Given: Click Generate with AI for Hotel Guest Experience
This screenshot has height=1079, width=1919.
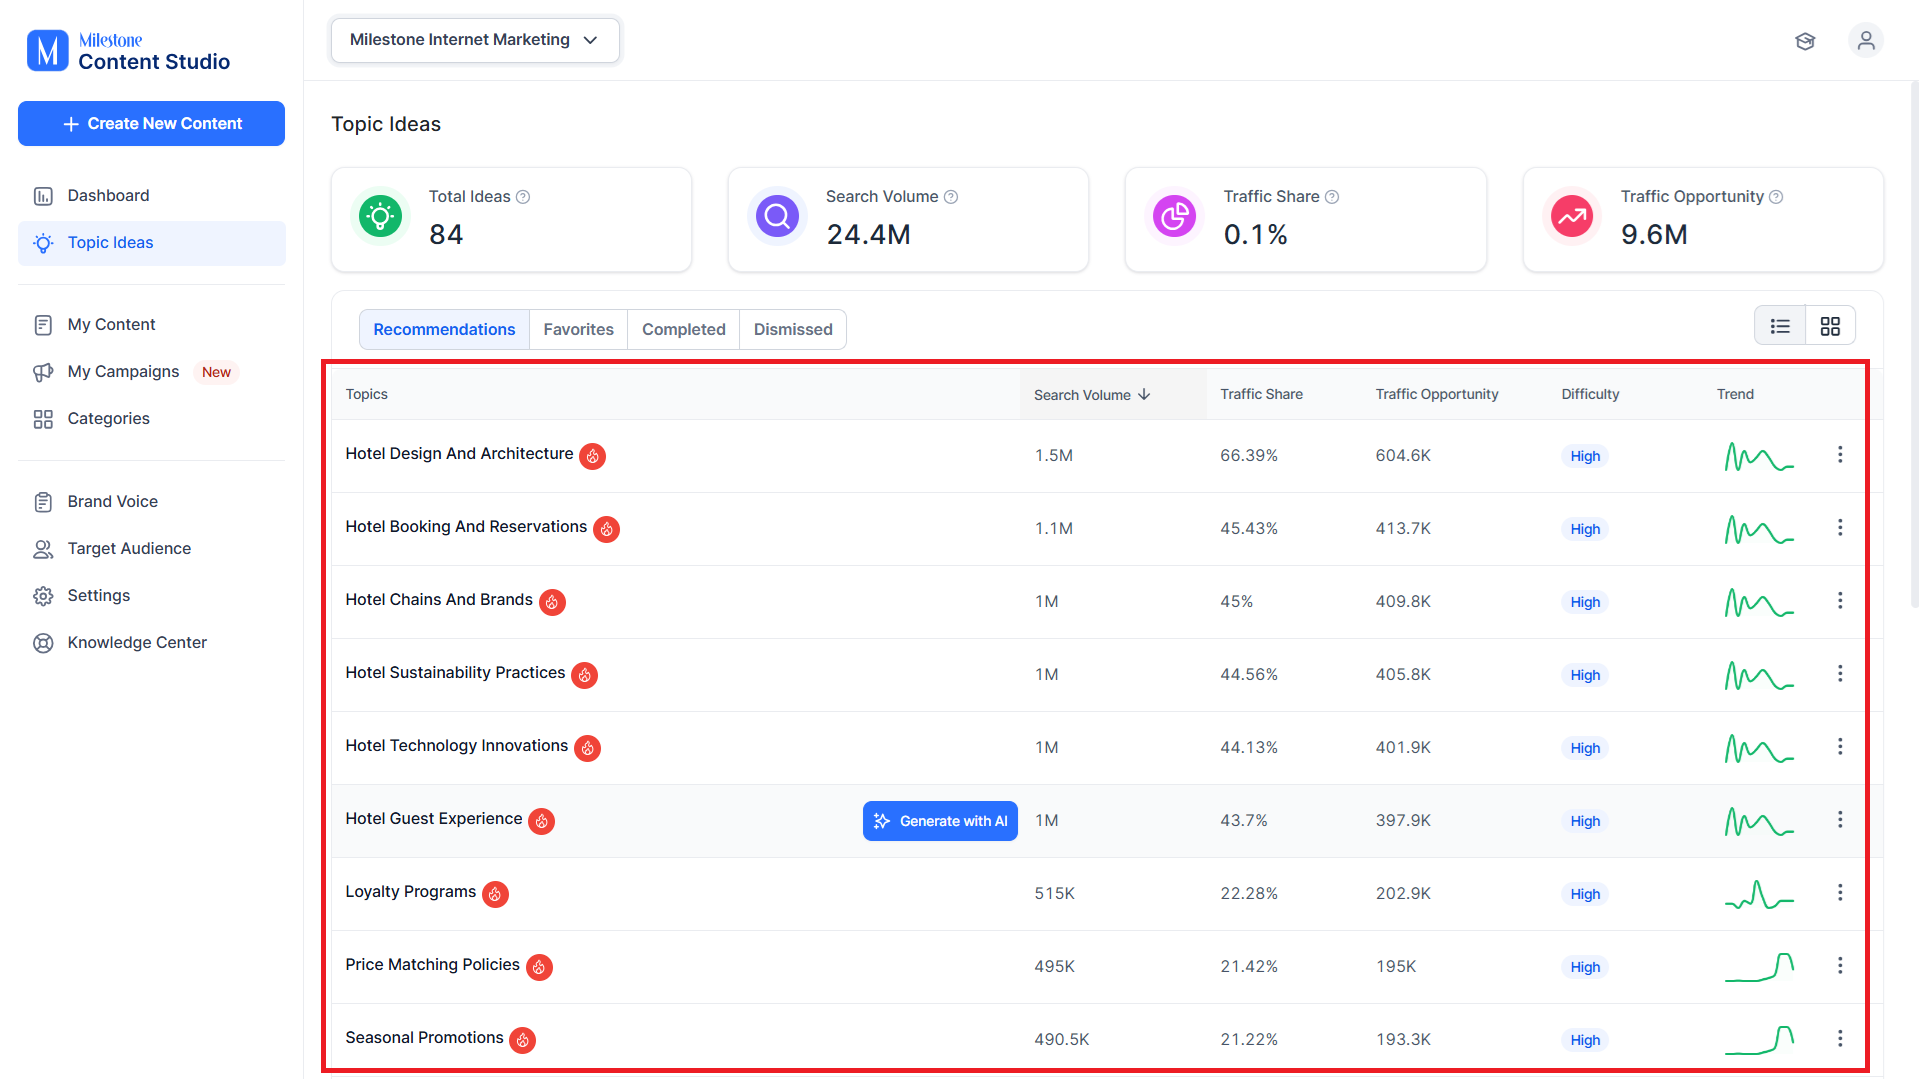Looking at the screenshot, I should point(940,821).
